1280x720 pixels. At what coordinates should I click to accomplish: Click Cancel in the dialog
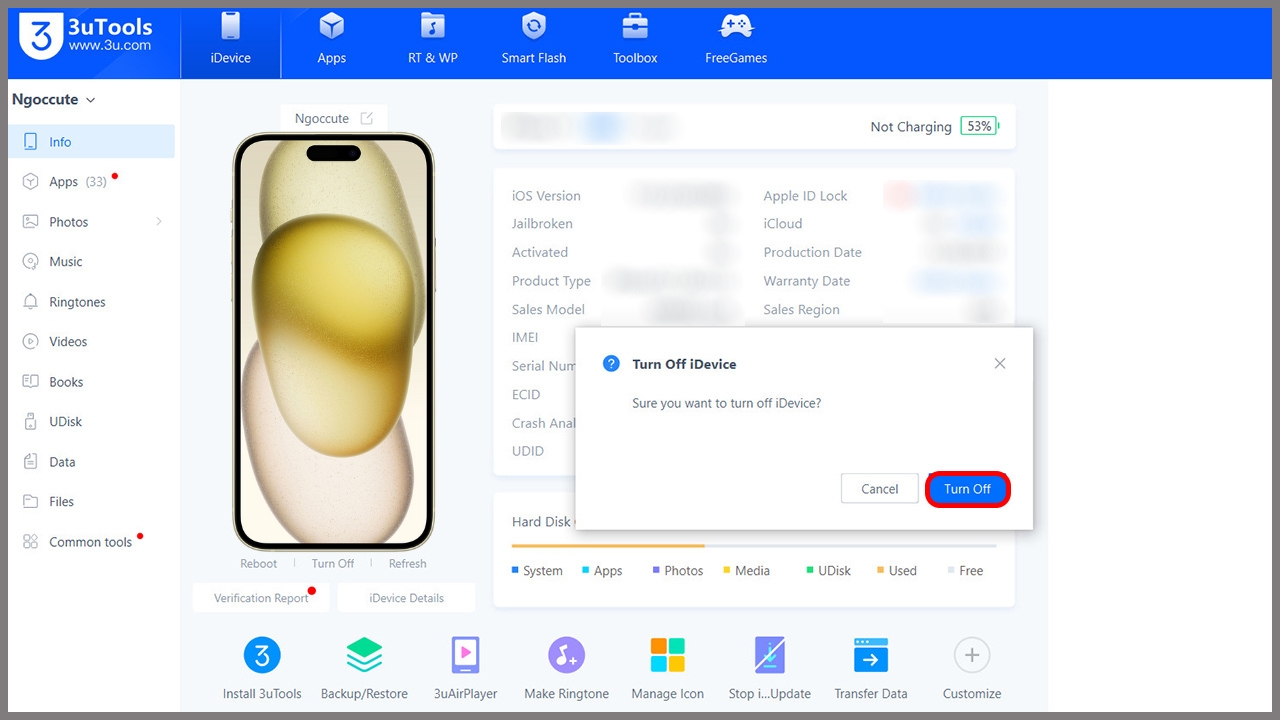[x=880, y=489]
